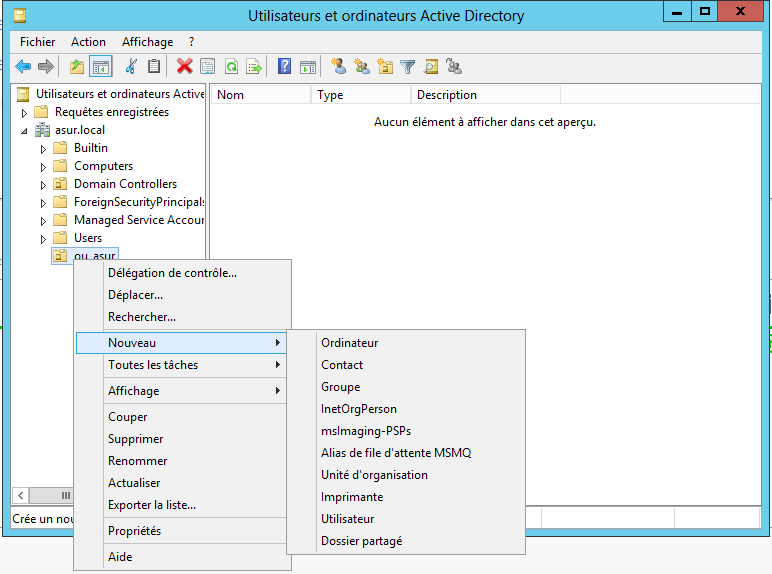This screenshot has width=772, height=574.
Task: Choose Rechercher... in the context menu
Action: [x=181, y=317]
